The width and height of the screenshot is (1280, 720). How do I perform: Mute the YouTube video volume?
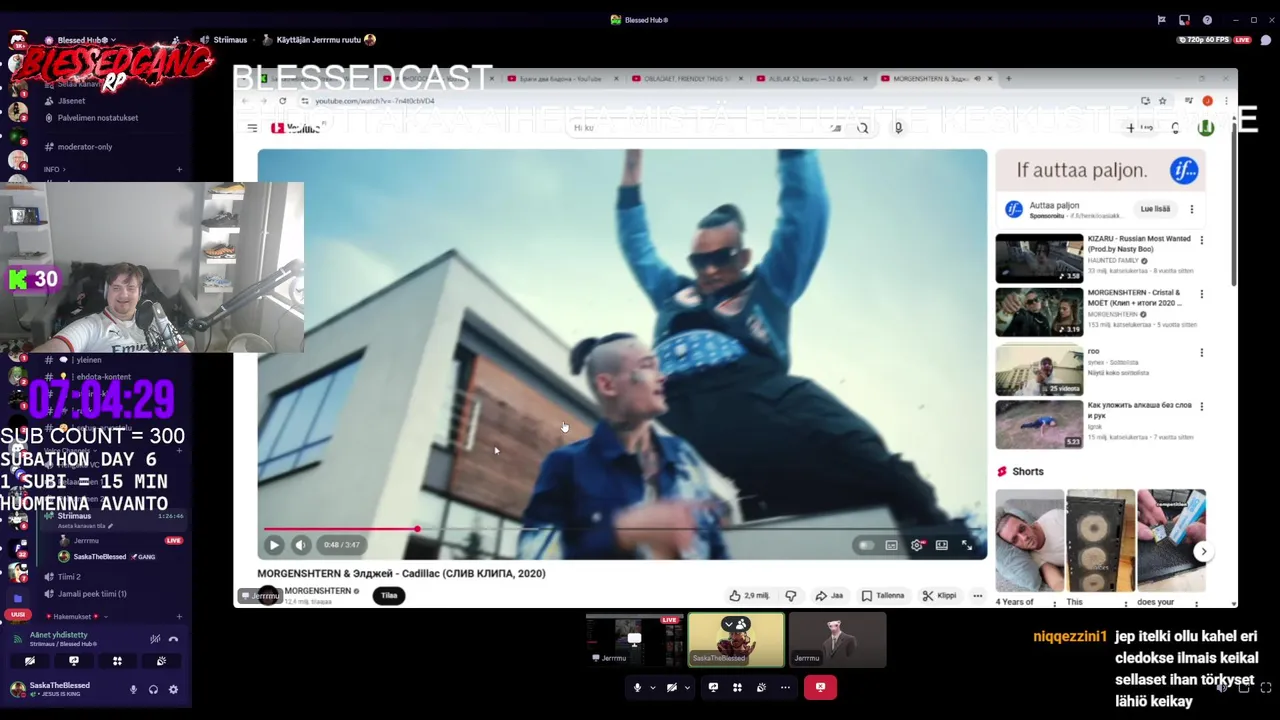(x=301, y=545)
